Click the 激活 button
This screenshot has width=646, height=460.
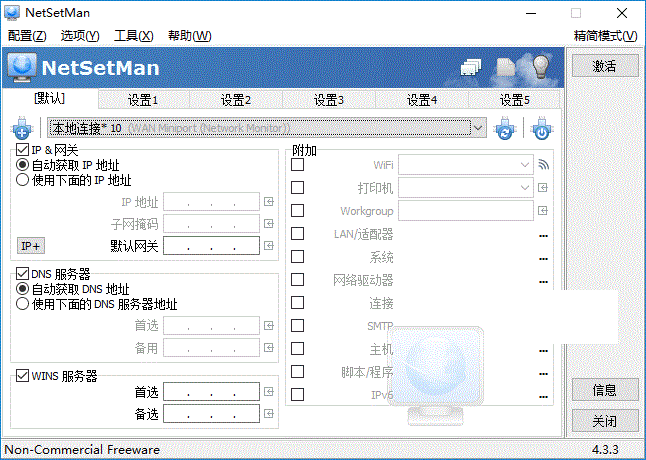[605, 66]
